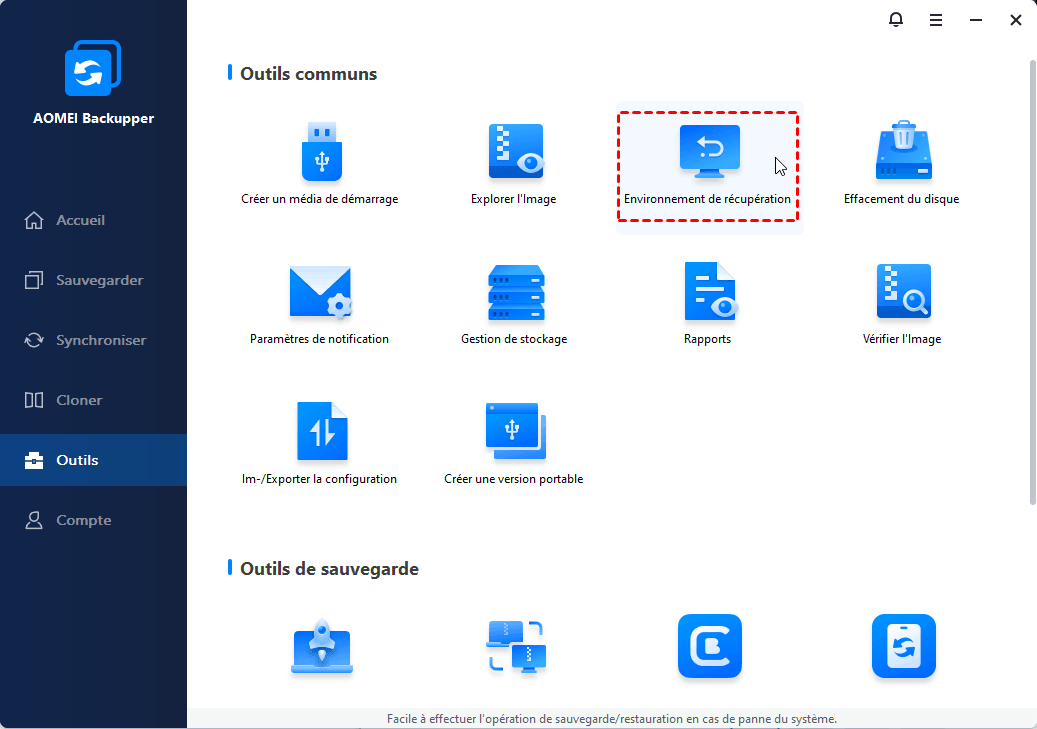
Task: Open Créer un média de démarrage USB icon
Action: (x=321, y=151)
